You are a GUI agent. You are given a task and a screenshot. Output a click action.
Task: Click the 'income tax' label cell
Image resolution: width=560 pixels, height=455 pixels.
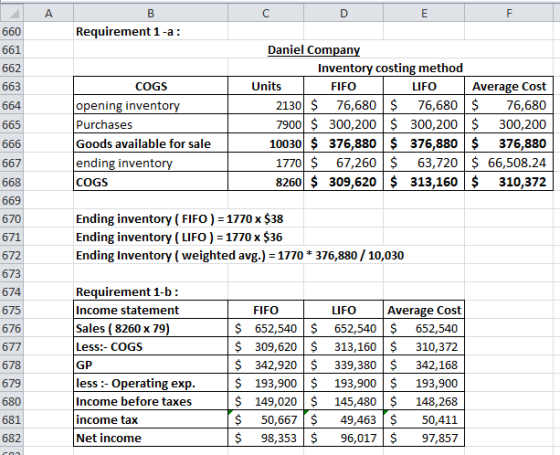[x=151, y=419]
